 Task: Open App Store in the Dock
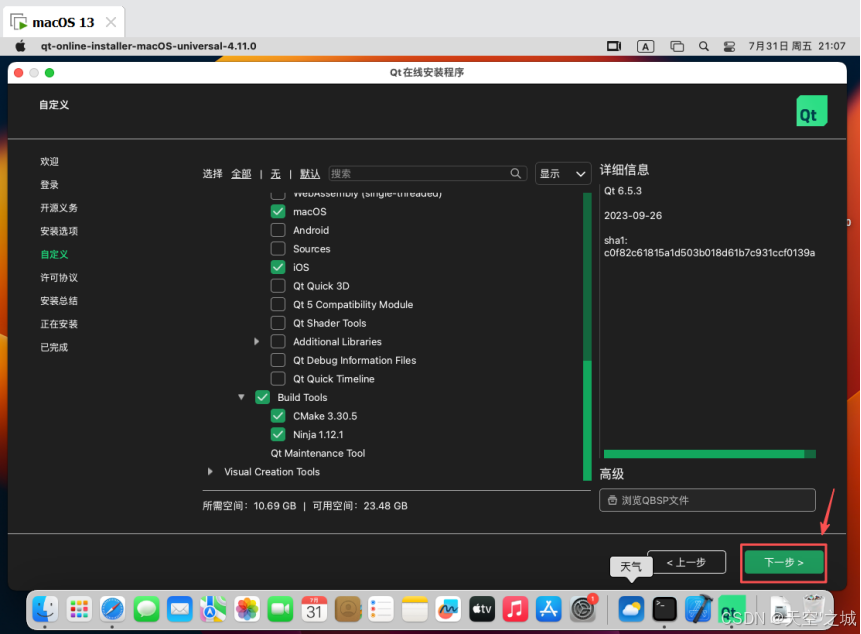click(549, 609)
